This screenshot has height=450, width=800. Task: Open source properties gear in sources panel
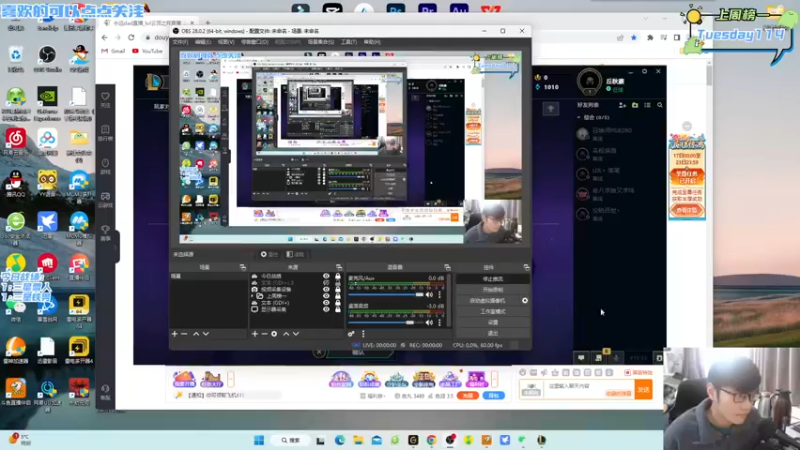274,334
